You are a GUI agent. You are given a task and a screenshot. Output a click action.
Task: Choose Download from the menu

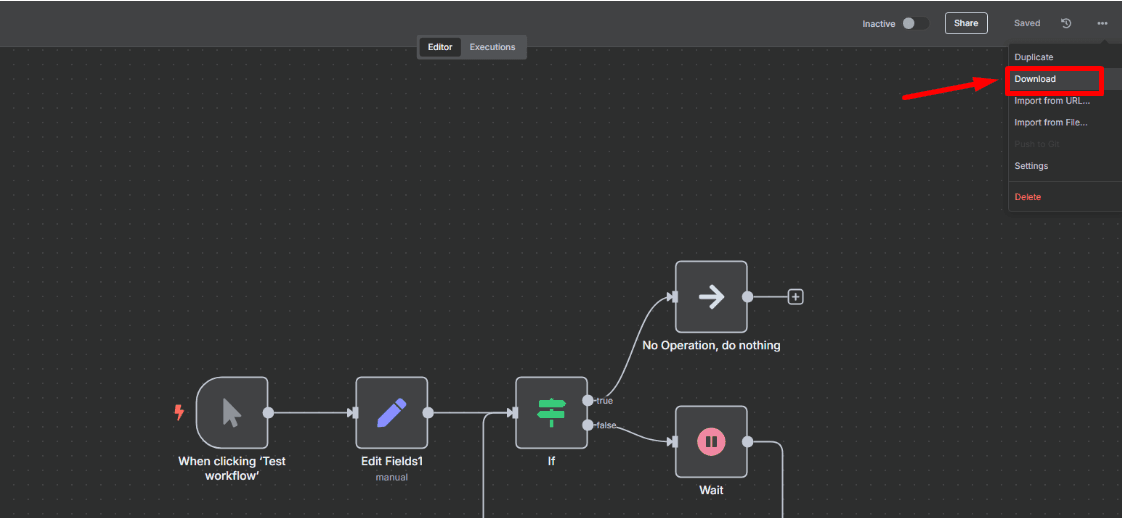(1035, 79)
